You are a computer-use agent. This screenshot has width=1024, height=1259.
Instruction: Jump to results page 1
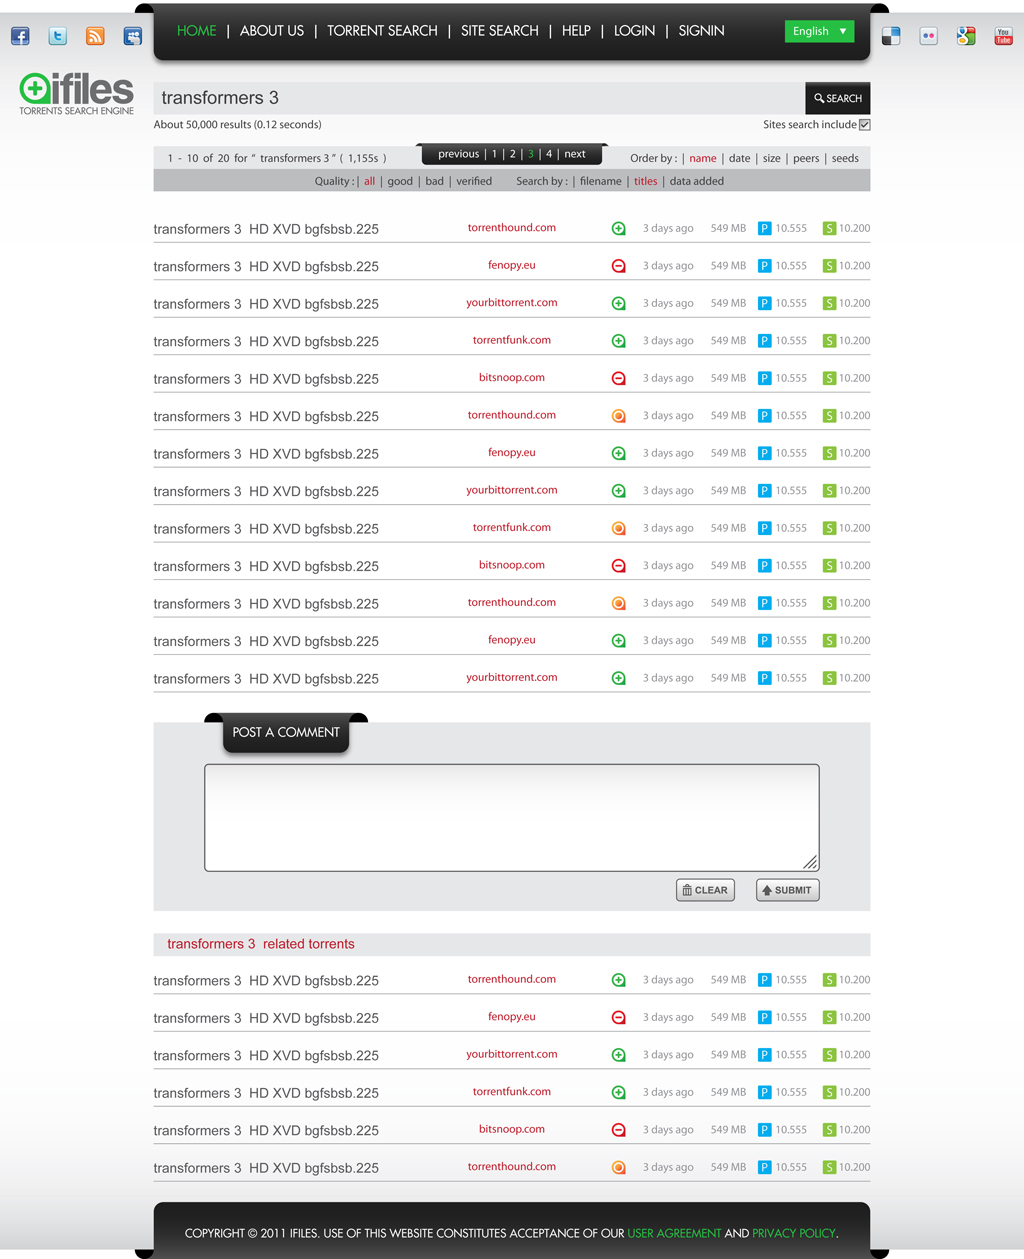tap(494, 154)
